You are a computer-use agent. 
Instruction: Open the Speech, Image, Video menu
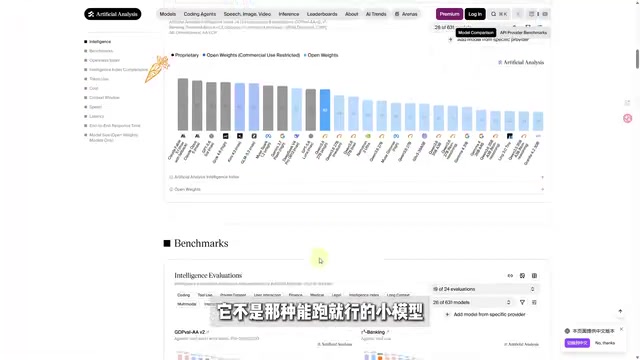point(247,14)
